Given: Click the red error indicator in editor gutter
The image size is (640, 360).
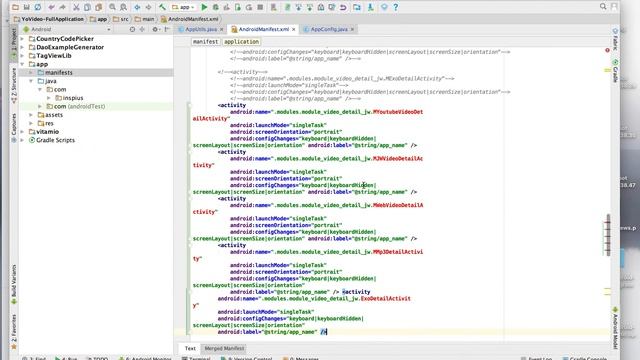Looking at the screenshot, I should (607, 50).
